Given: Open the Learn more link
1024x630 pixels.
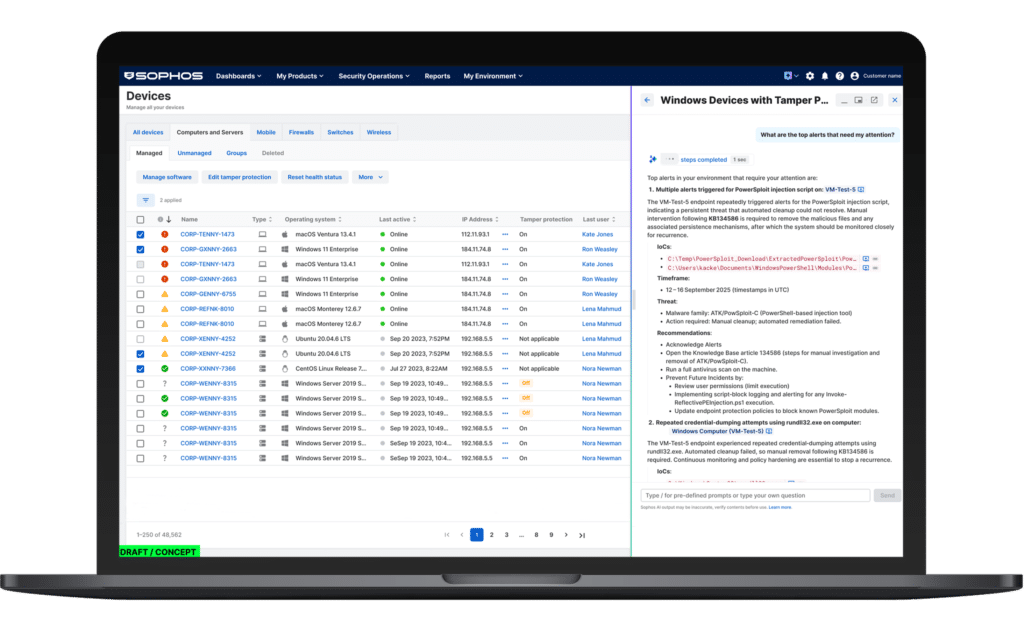Looking at the screenshot, I should tap(780, 507).
